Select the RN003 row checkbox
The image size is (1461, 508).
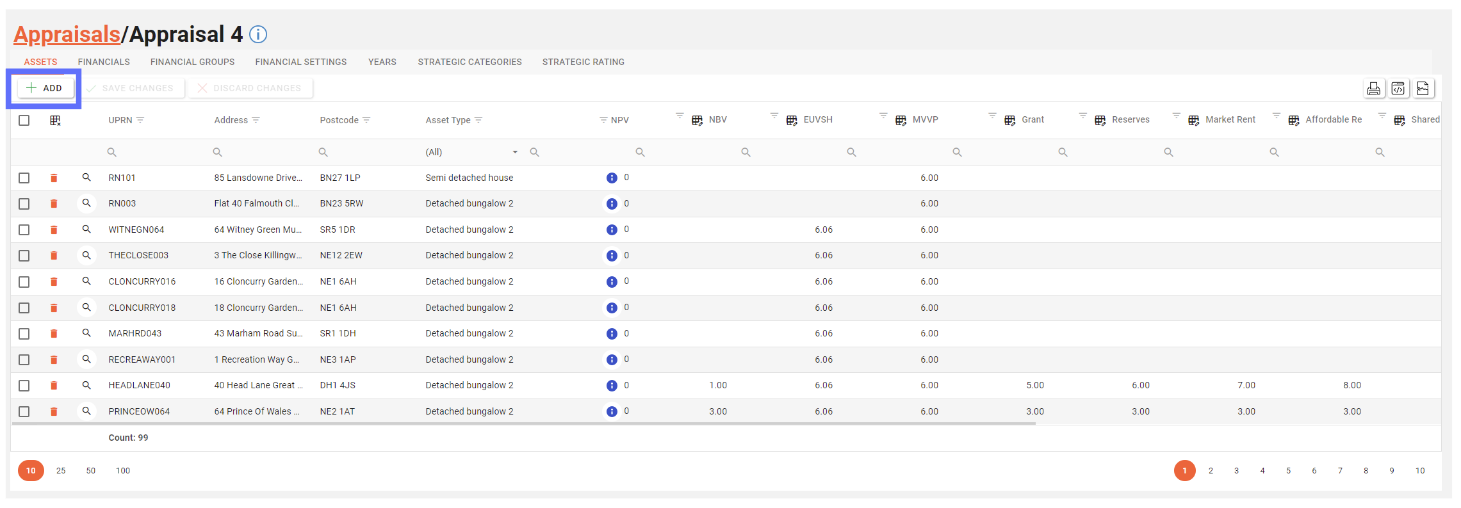coord(24,204)
